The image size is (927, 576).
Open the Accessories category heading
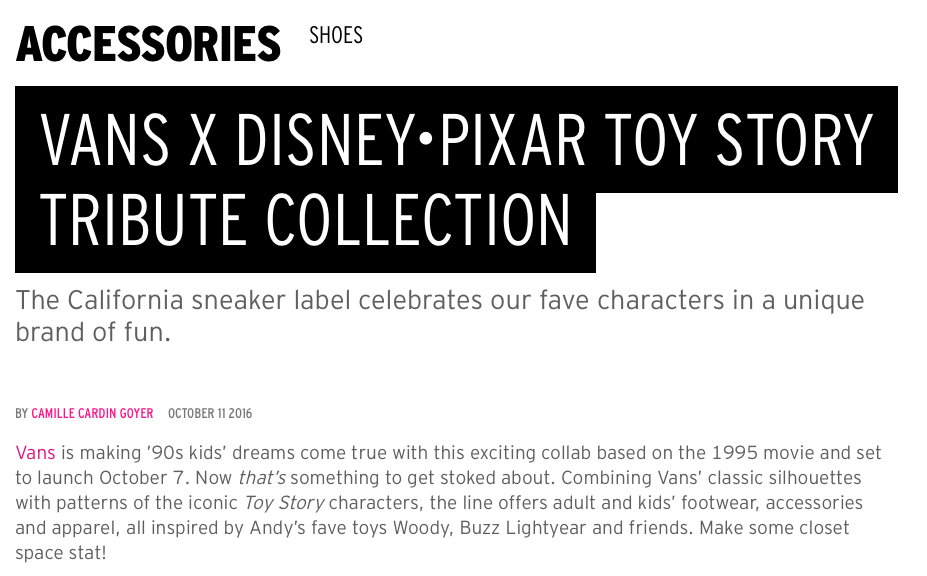tap(148, 44)
